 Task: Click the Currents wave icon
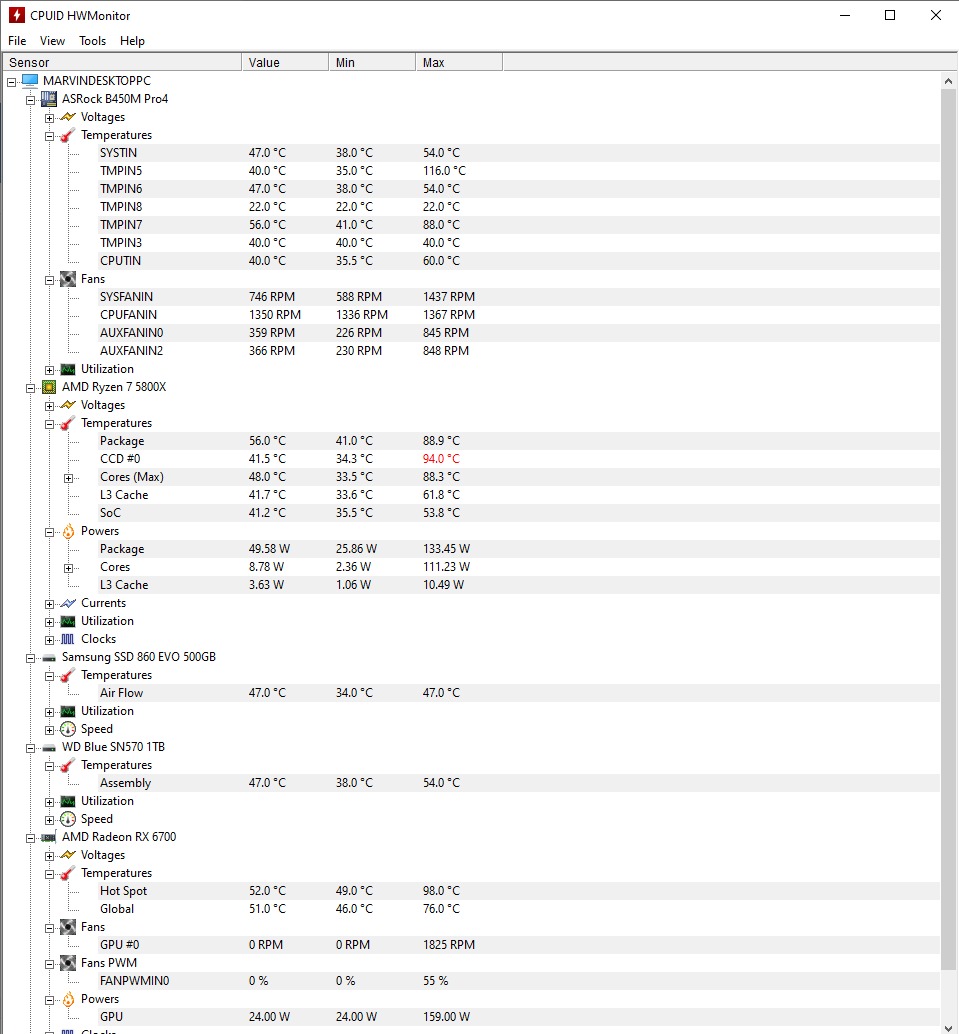click(68, 603)
